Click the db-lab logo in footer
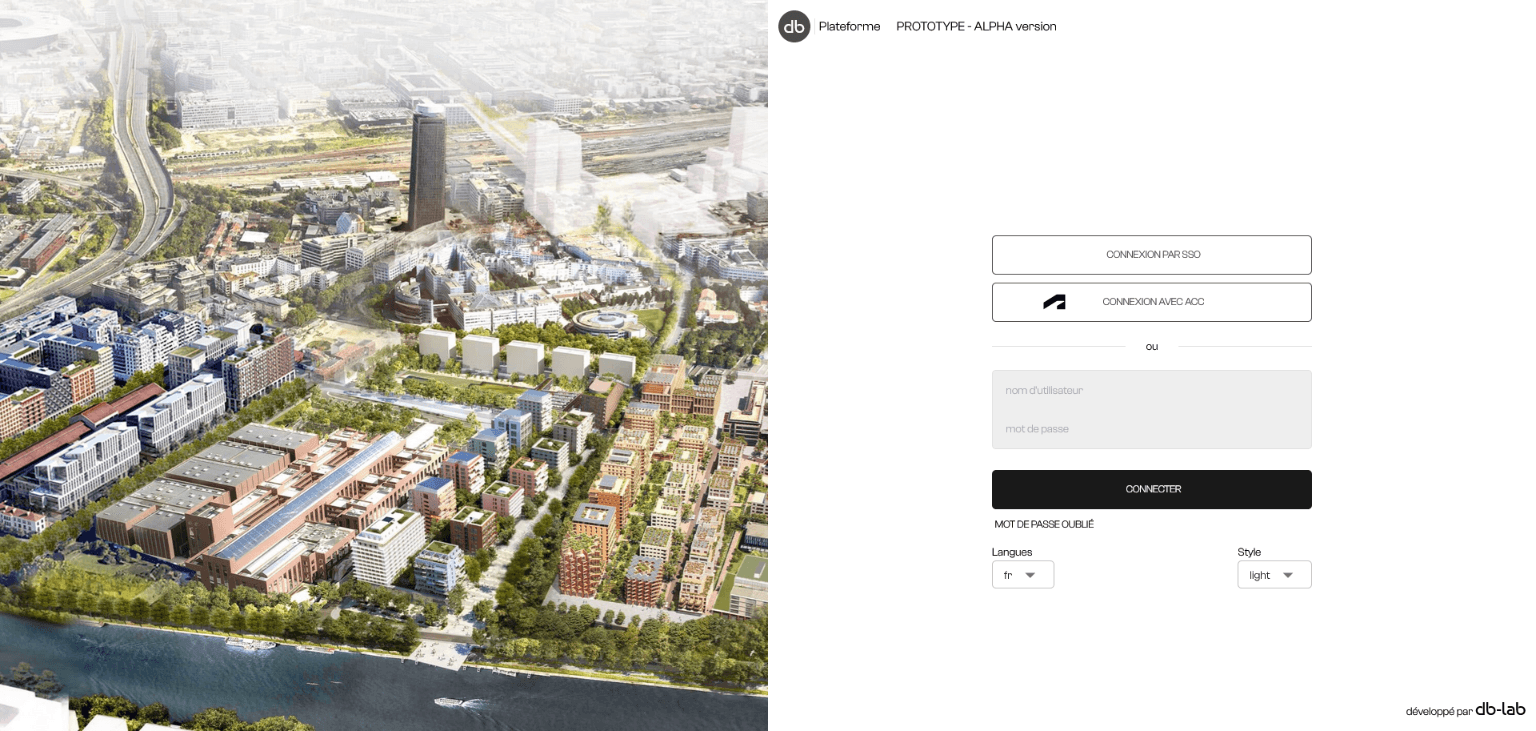The image size is (1536, 731). 1500,709
